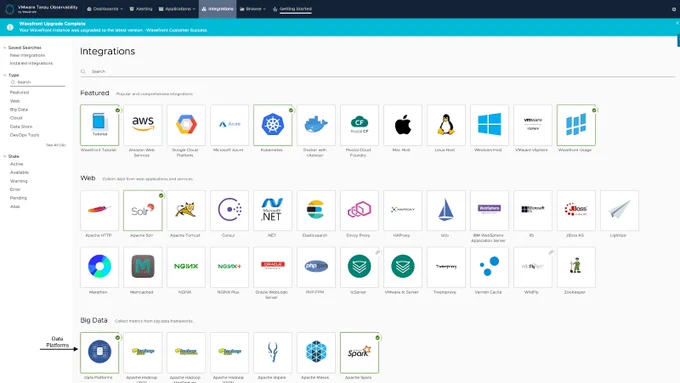Select the Linux Host penguin tile
The image size is (680, 383).
pyautogui.click(x=446, y=125)
